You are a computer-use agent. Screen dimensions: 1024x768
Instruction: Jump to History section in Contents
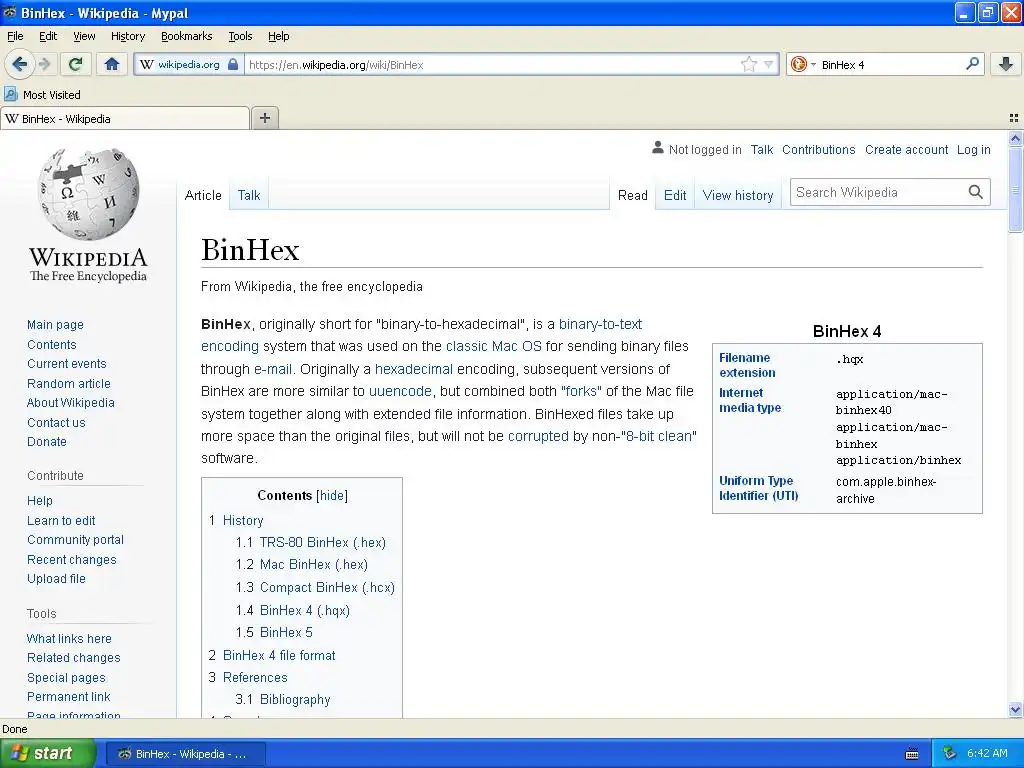click(243, 520)
